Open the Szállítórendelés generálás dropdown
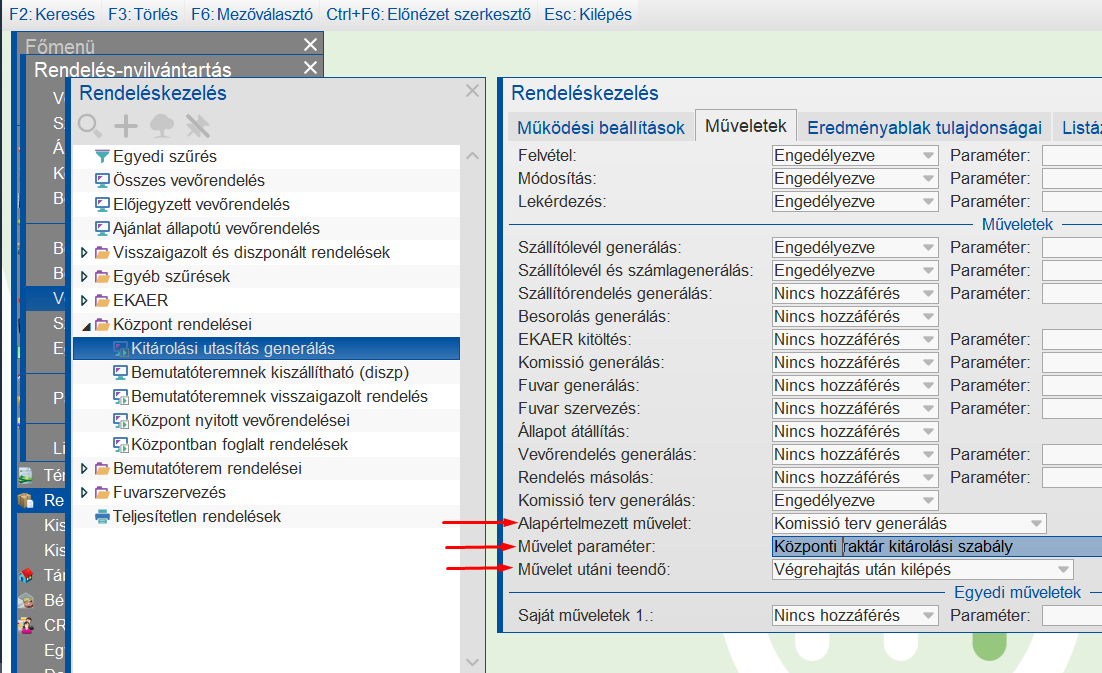Image resolution: width=1102 pixels, height=673 pixels. click(x=855, y=294)
